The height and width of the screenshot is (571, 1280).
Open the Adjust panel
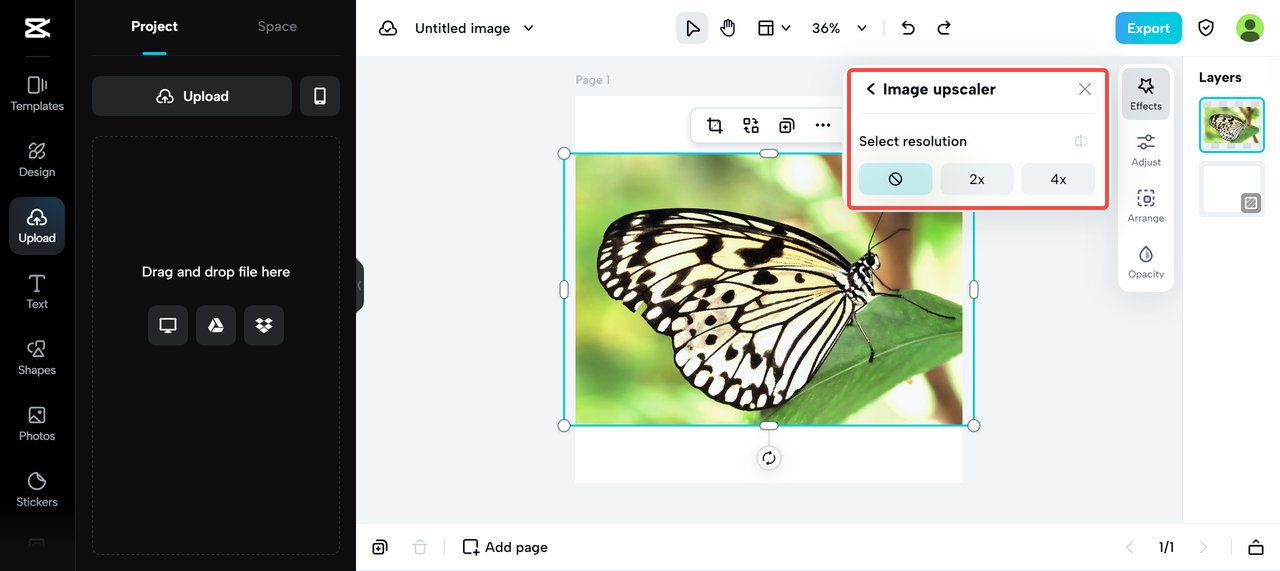click(1146, 150)
